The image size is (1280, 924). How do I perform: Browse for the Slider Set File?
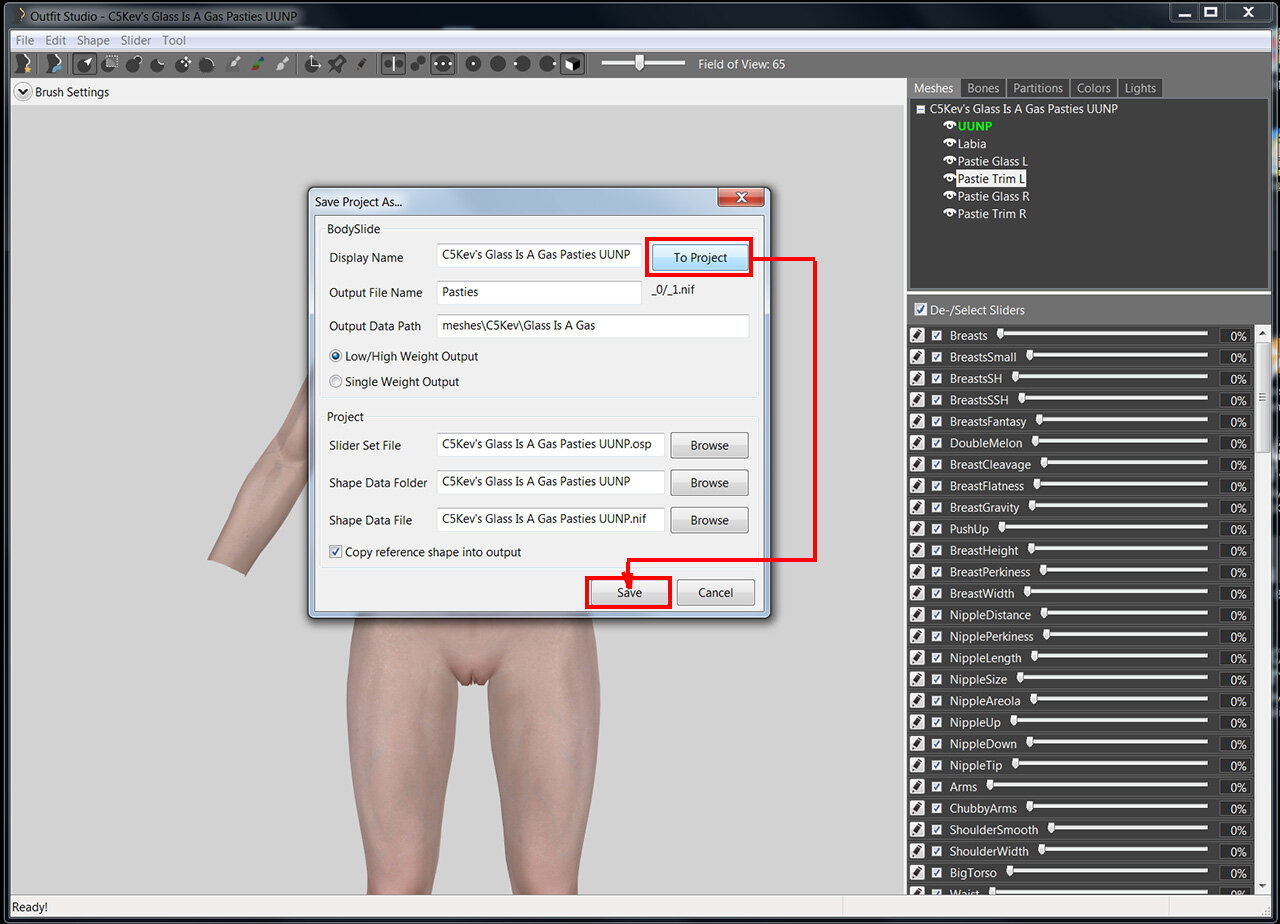click(x=709, y=445)
